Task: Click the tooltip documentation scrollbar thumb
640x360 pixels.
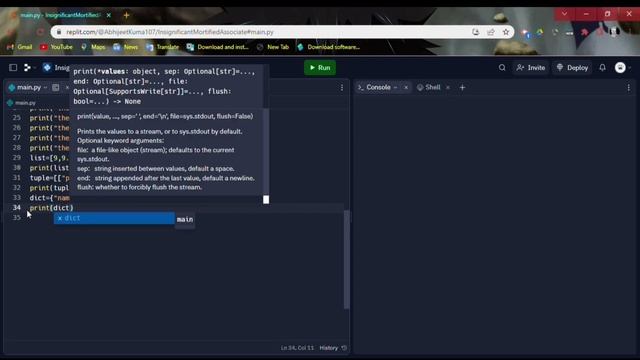Action: click(x=266, y=200)
